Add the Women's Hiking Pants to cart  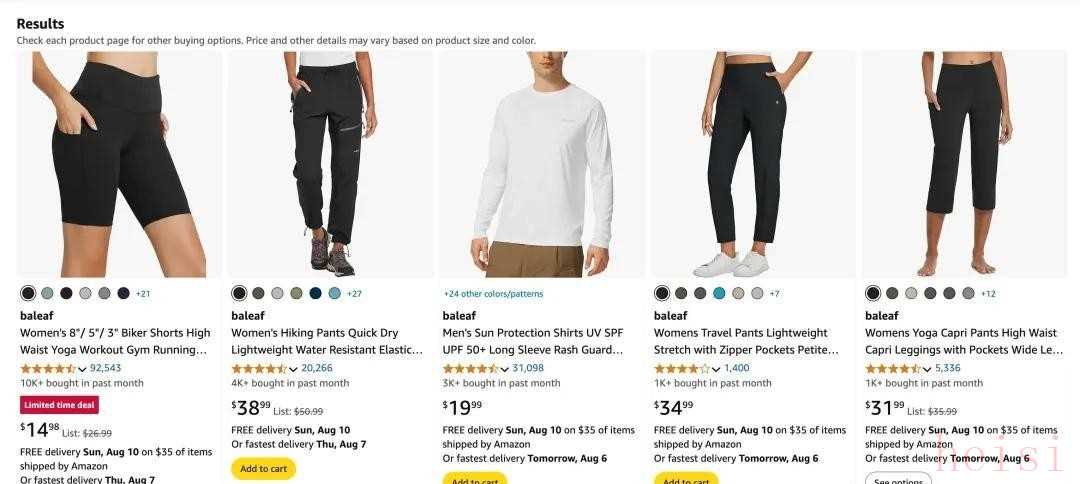[263, 469]
